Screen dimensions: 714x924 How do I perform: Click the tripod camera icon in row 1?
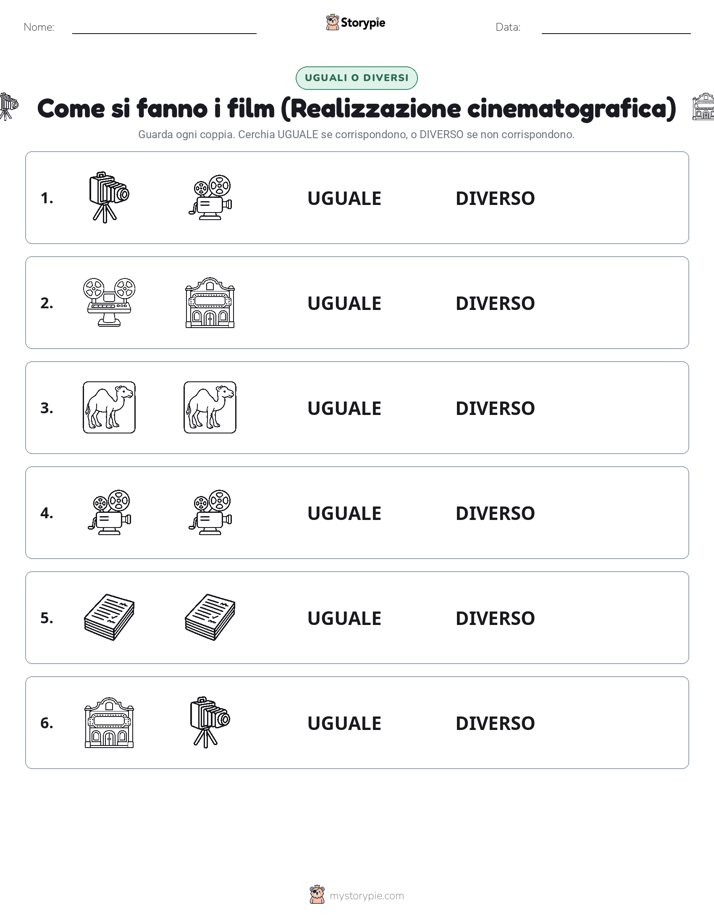(109, 197)
